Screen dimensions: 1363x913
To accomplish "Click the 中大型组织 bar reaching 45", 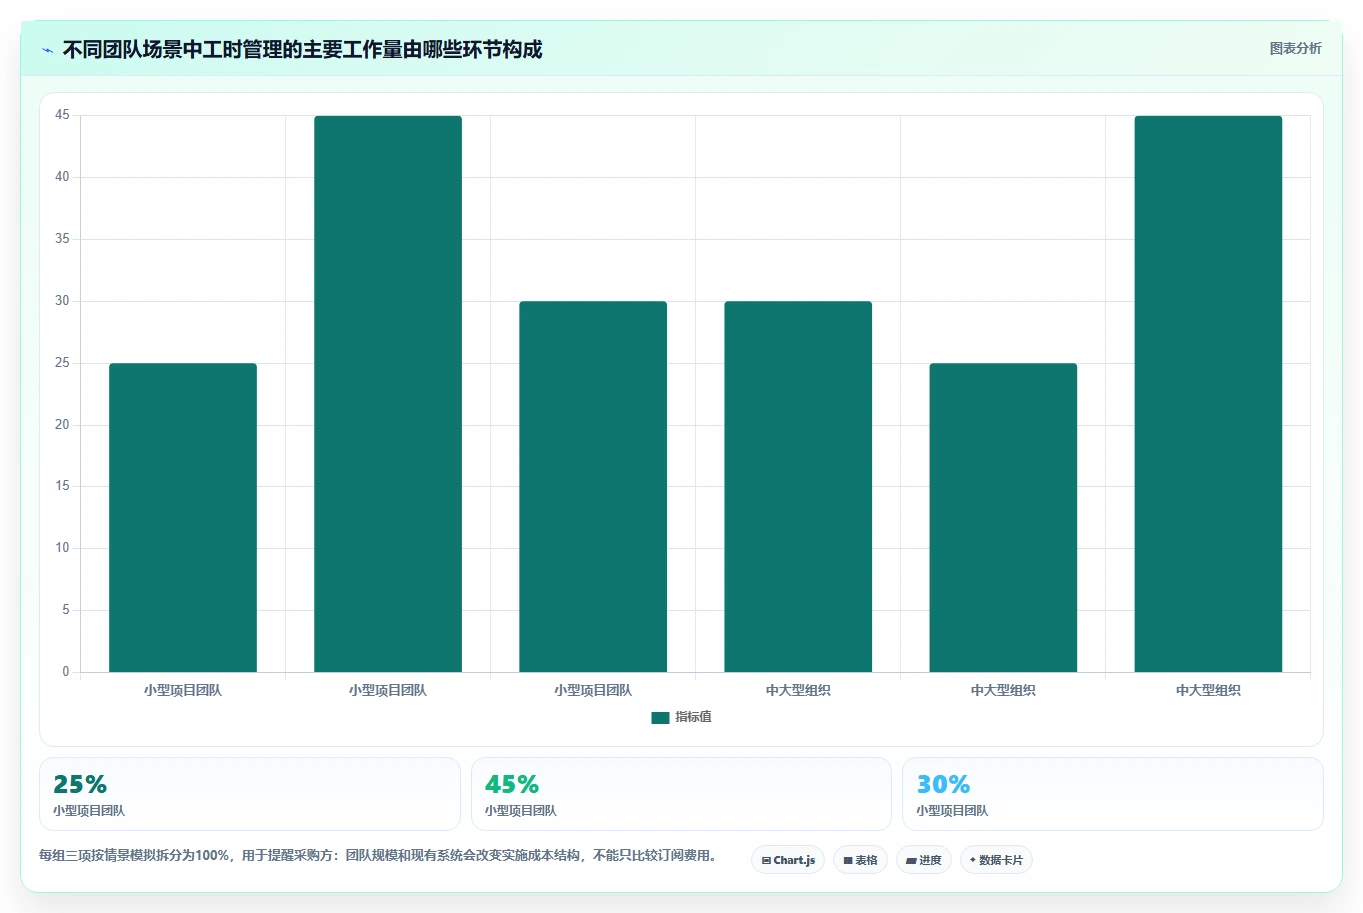I will [1208, 394].
